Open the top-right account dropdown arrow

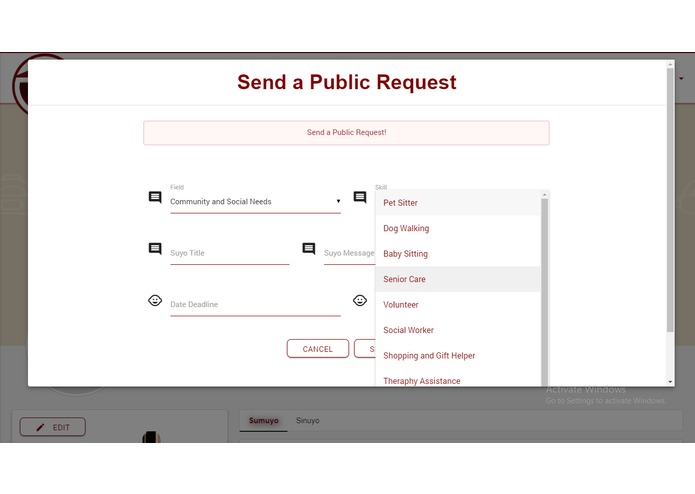pos(681,78)
